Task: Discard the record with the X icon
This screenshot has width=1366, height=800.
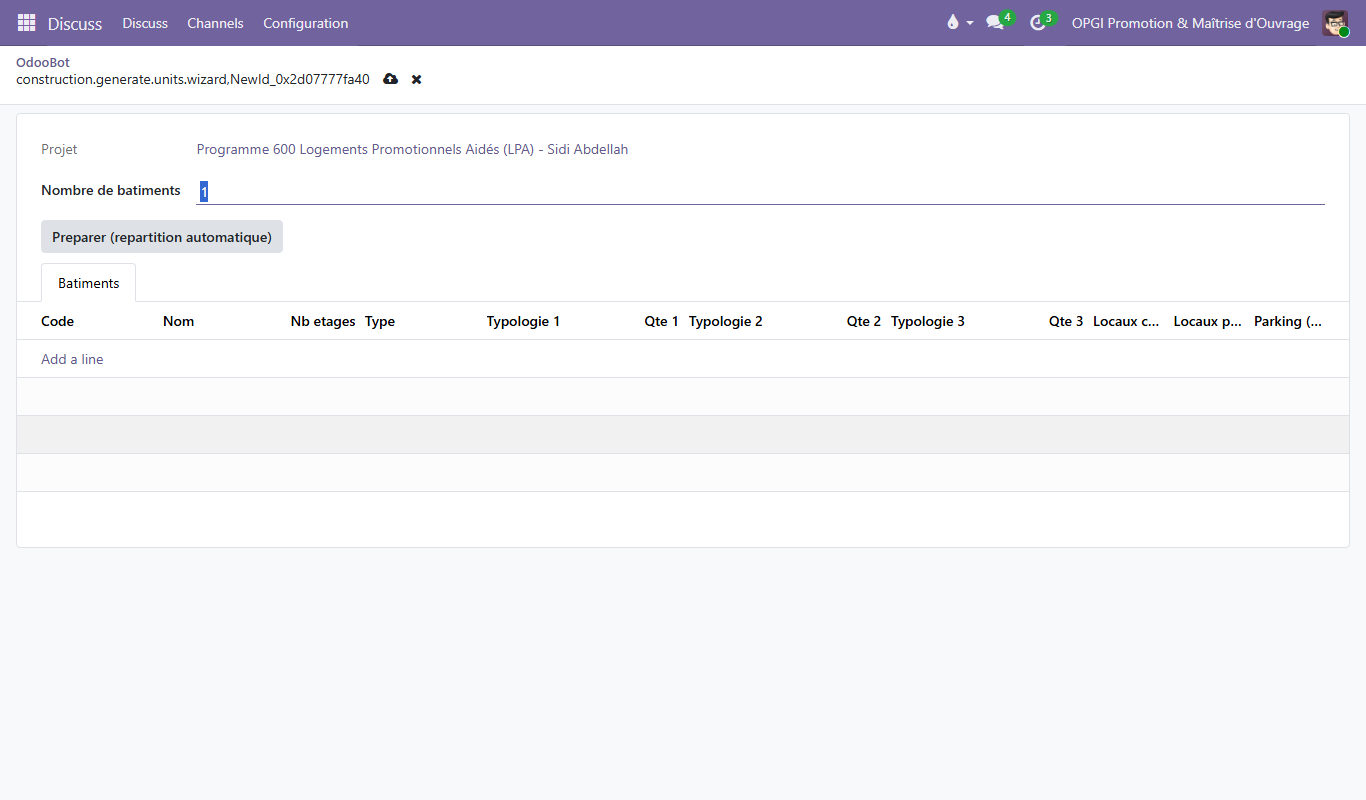Action: point(417,79)
